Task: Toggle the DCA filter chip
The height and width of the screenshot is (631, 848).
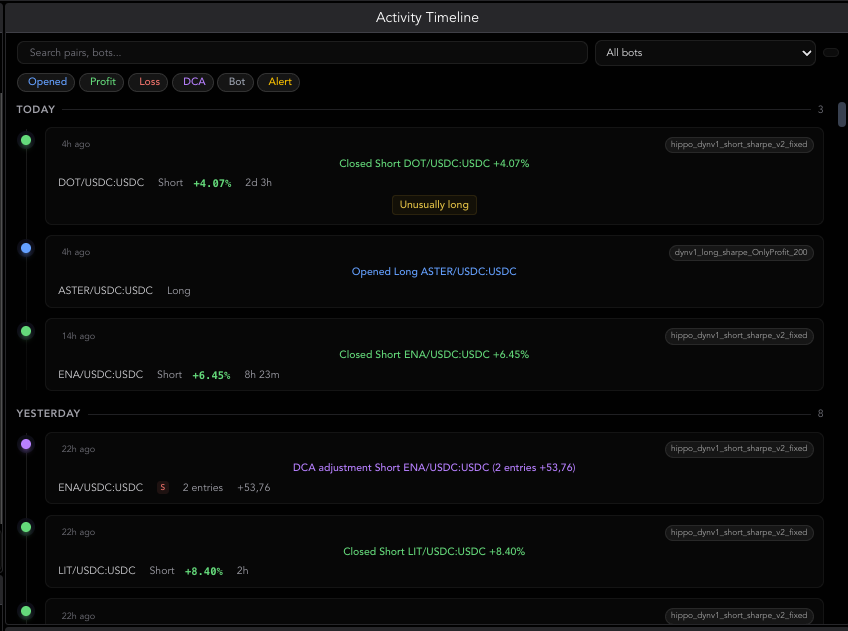Action: [194, 82]
